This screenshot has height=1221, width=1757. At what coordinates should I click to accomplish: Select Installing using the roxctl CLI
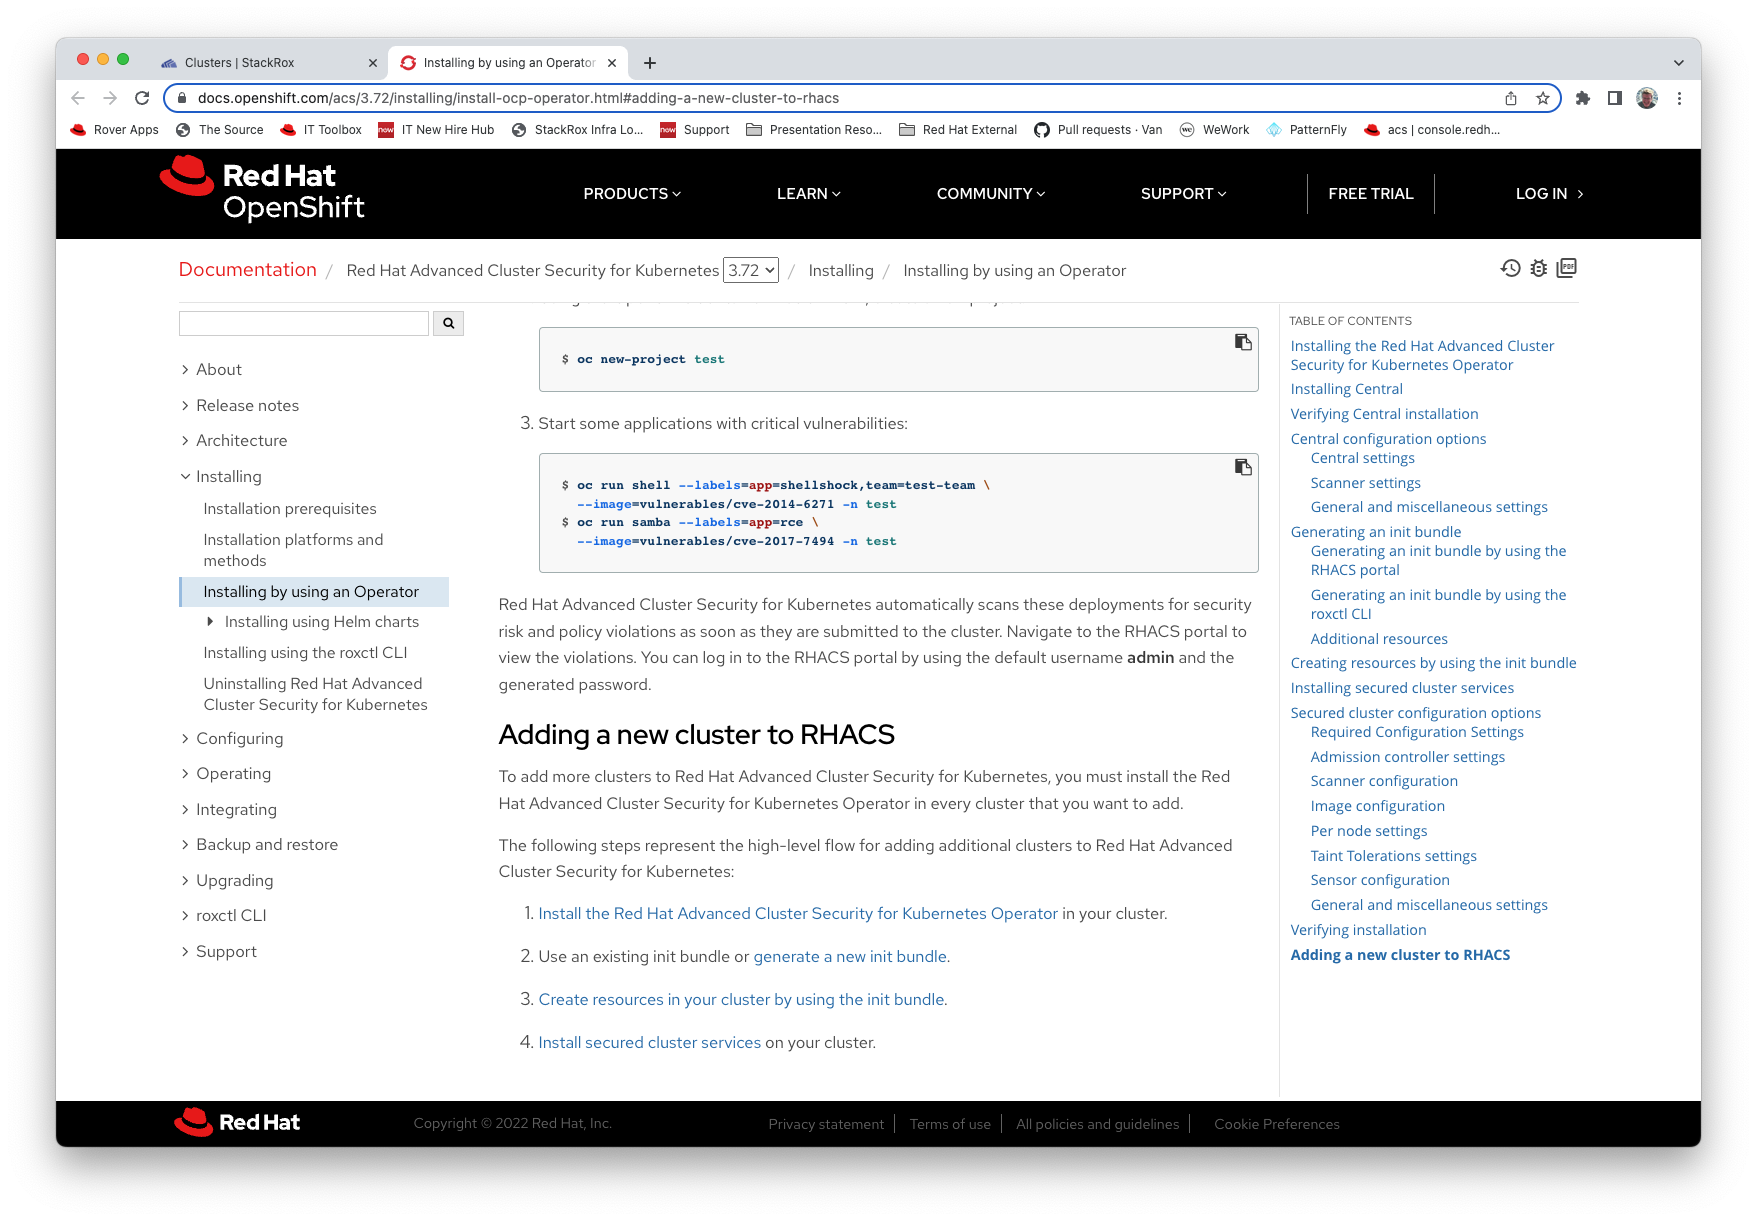[x=305, y=653]
